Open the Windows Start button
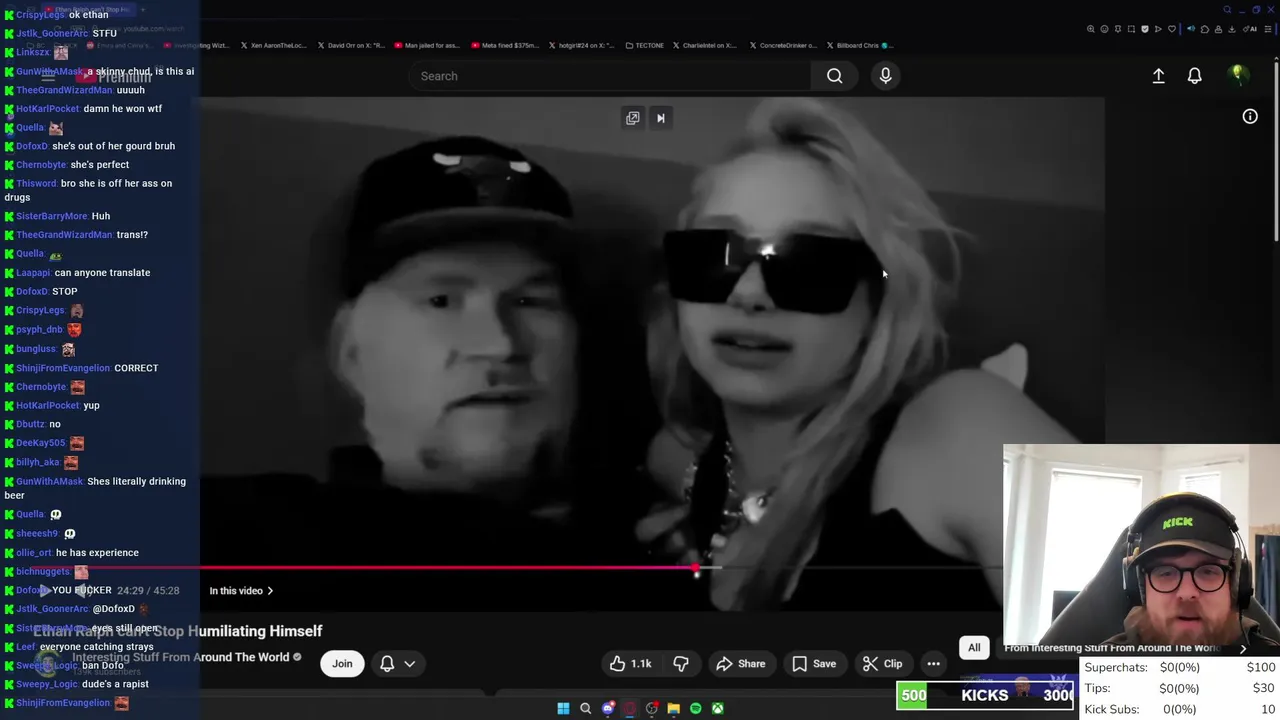Screen dimensions: 1280x720 click(563, 708)
